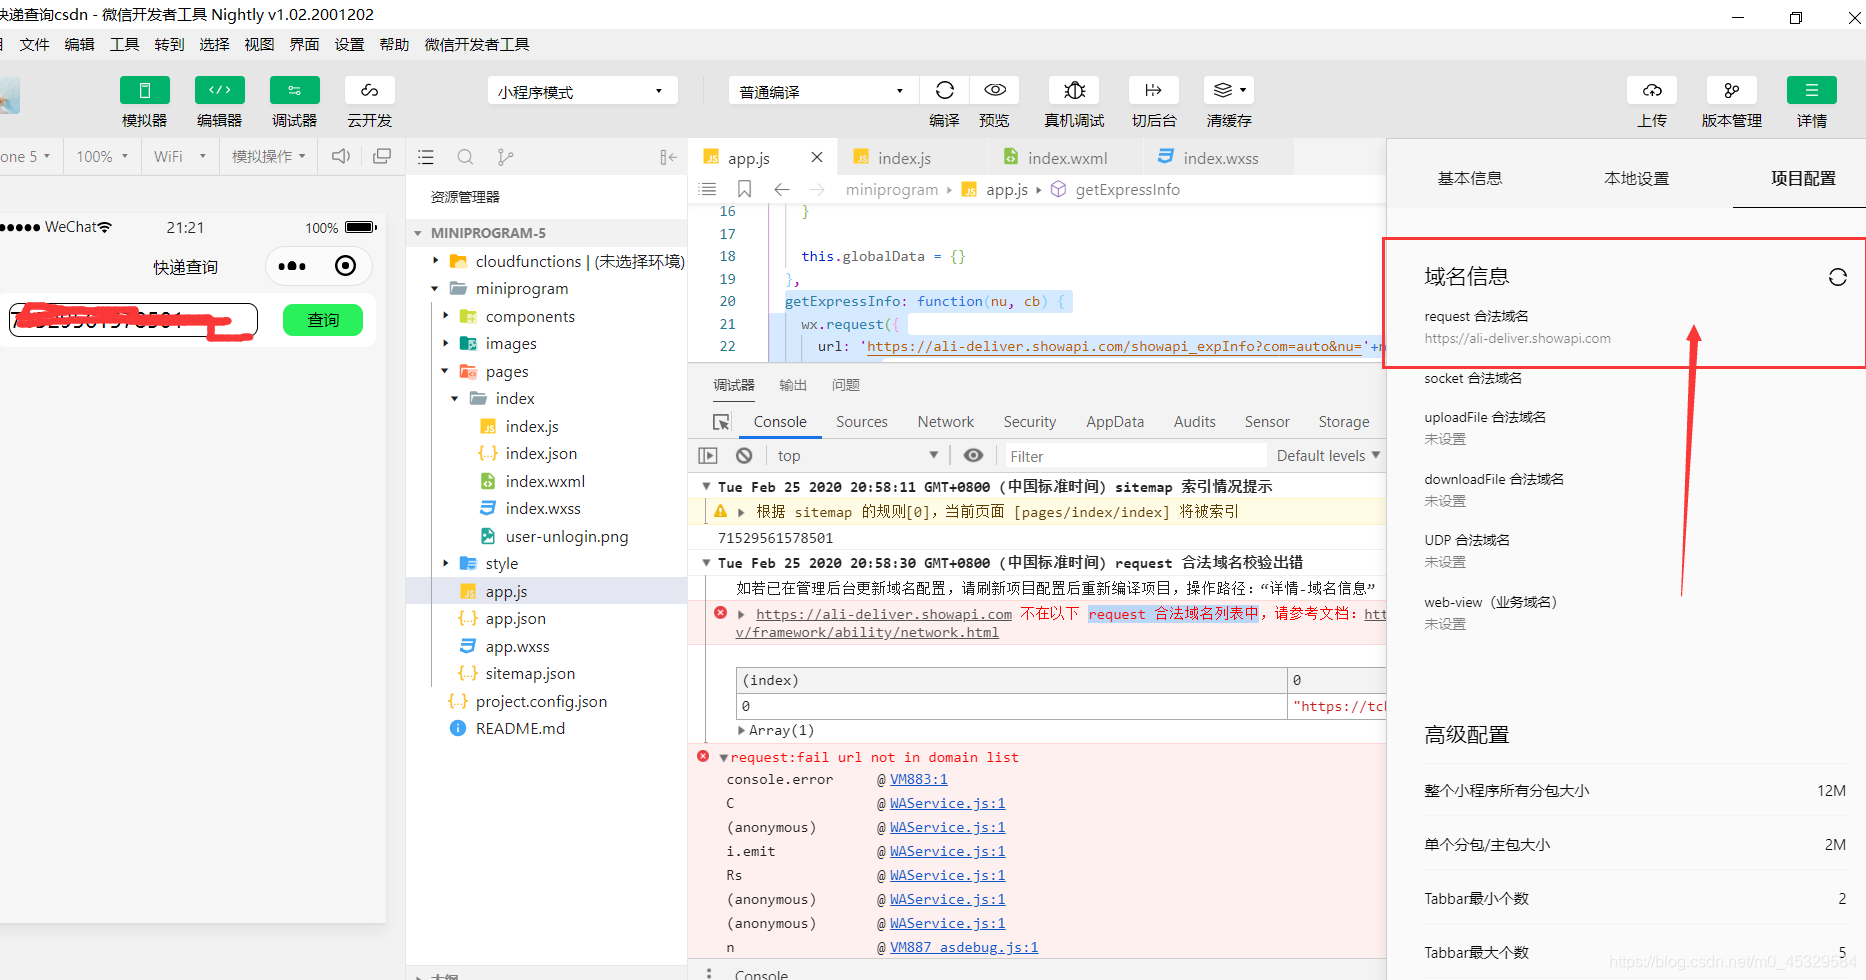This screenshot has height=980, width=1866.
Task: Switch to the AppData devtools tab
Action: point(1115,422)
